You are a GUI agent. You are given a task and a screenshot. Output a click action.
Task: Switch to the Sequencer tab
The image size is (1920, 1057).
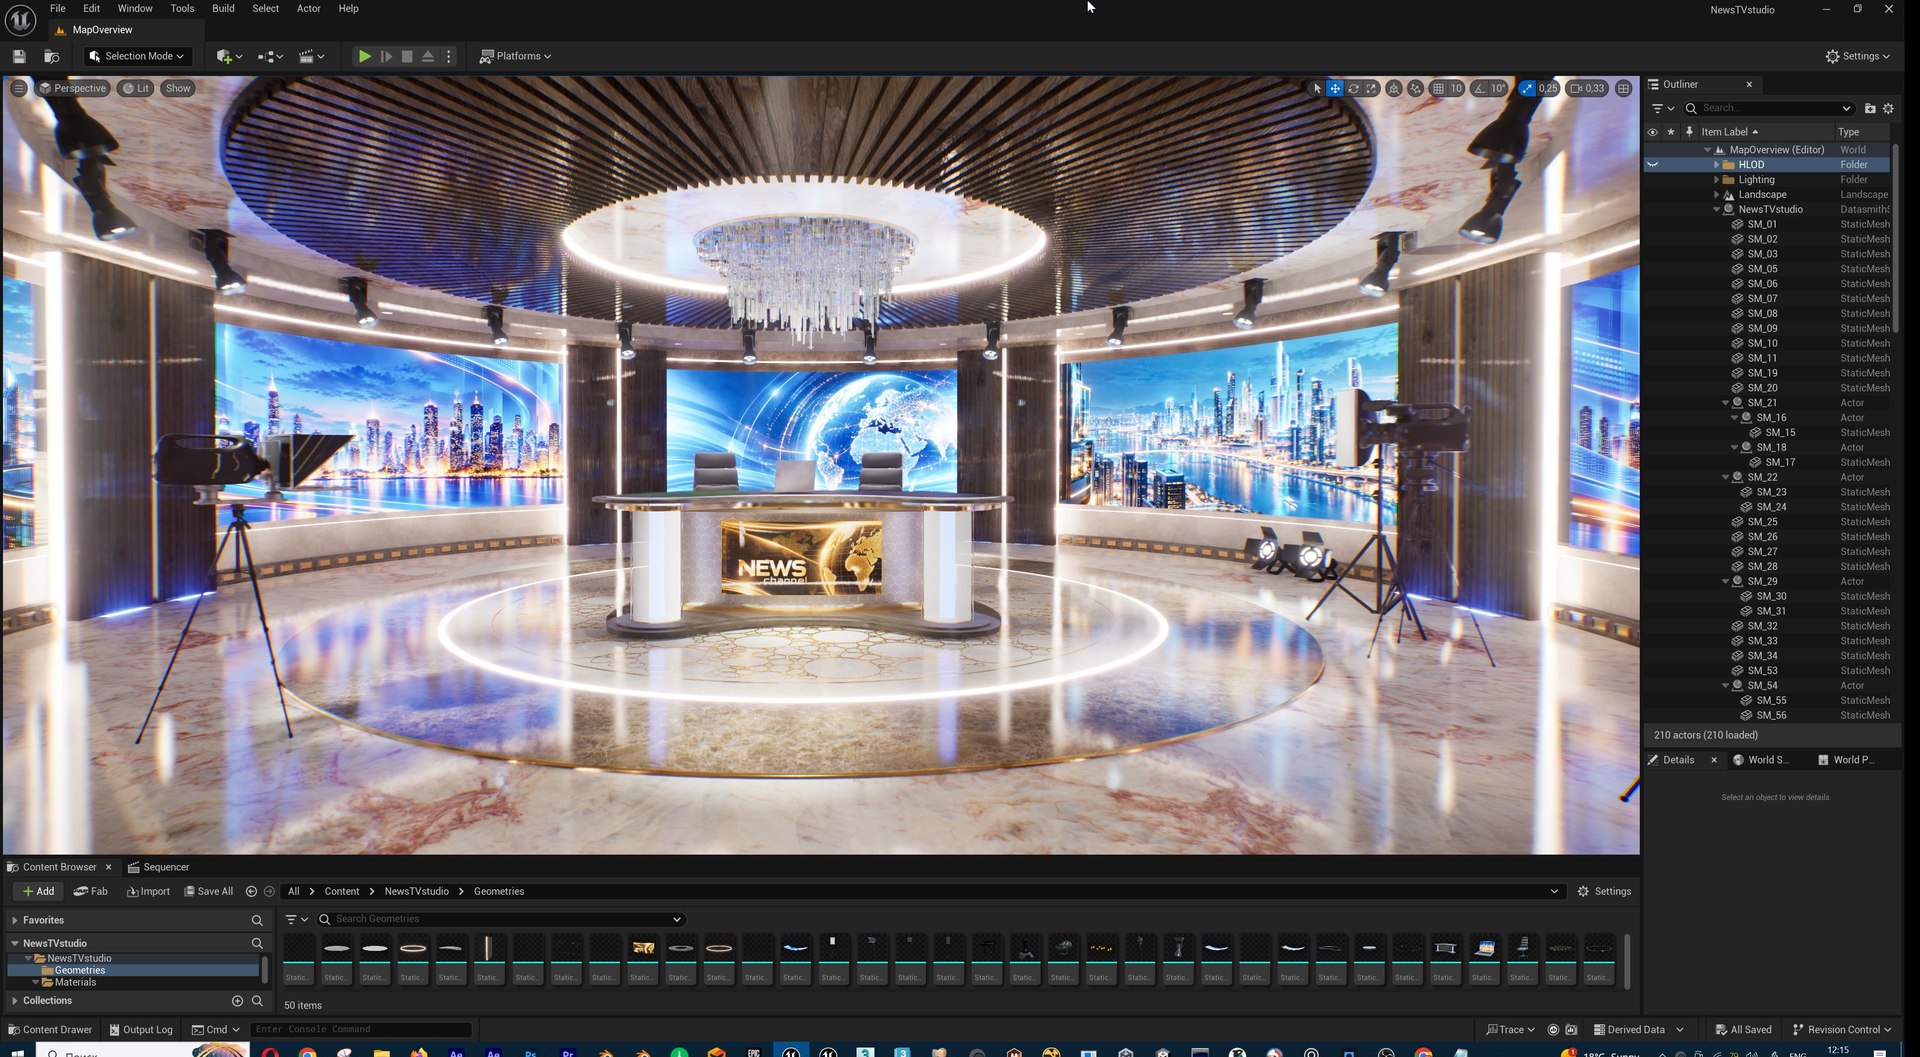pos(158,867)
